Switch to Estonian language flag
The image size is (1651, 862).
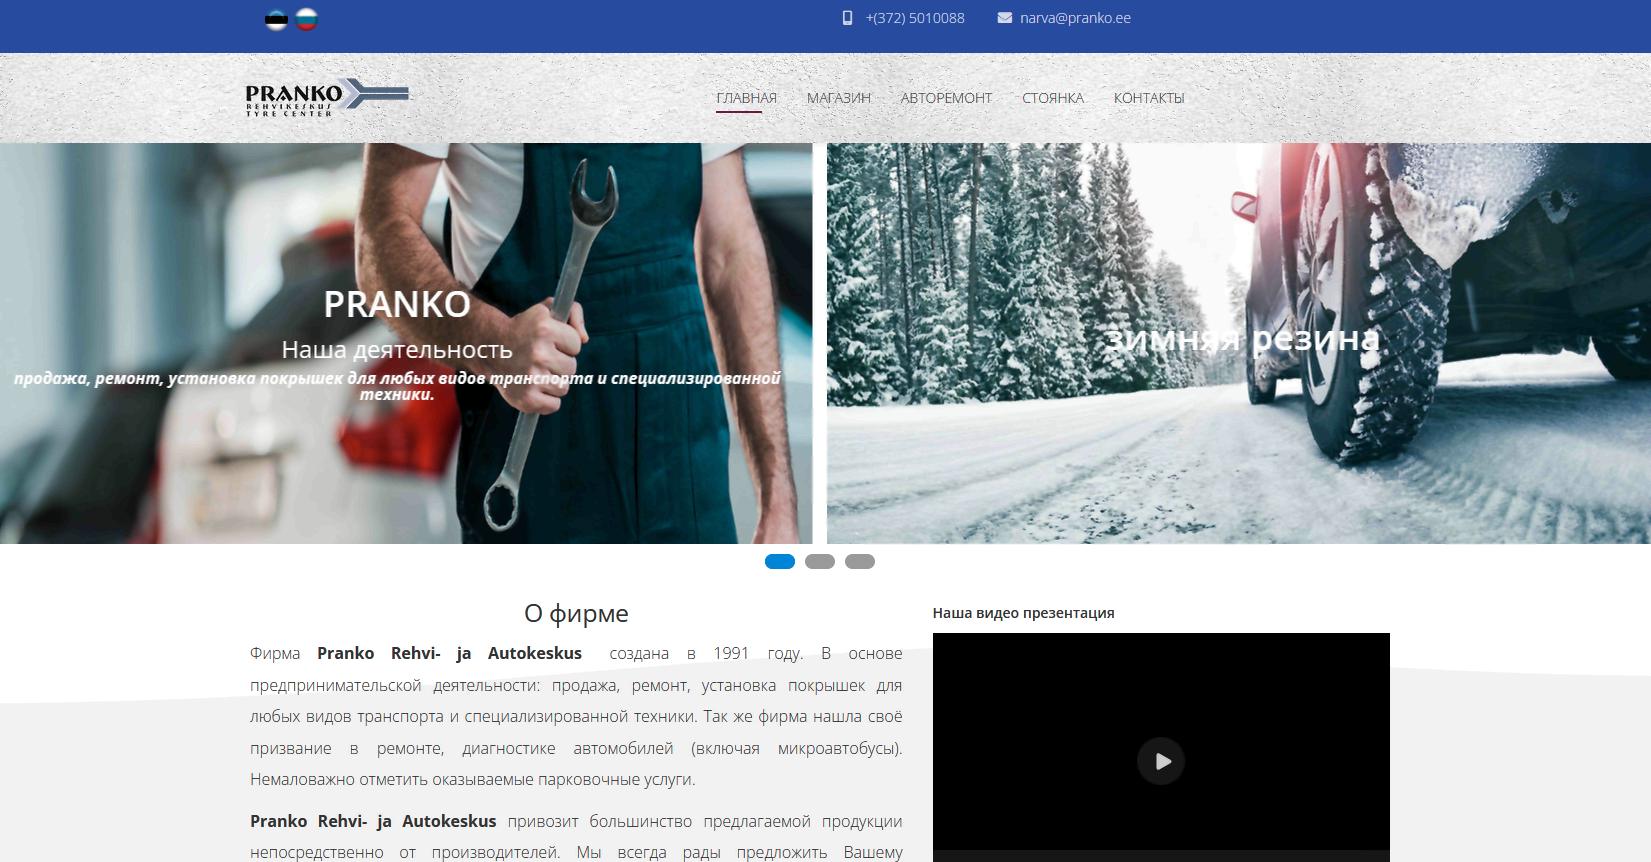pos(276,19)
